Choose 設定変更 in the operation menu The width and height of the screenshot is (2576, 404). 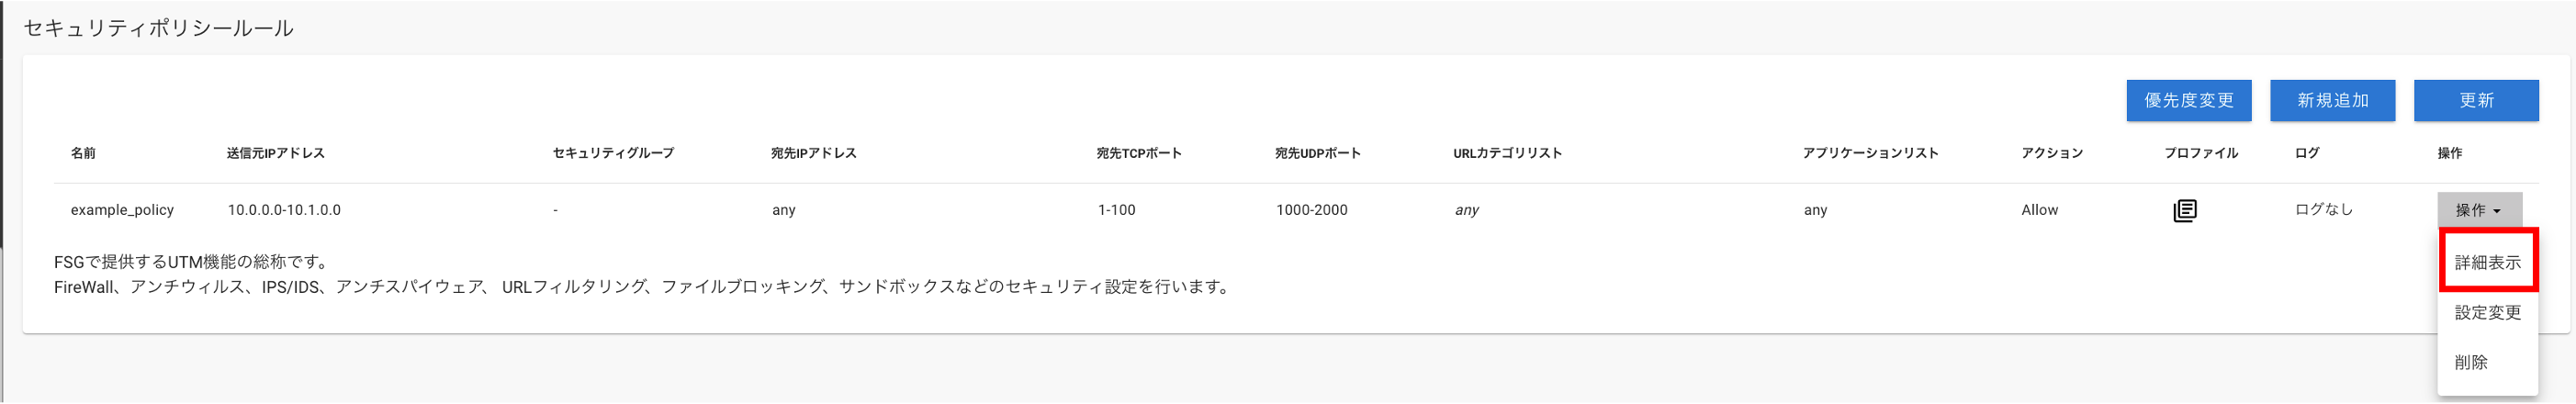[2487, 312]
